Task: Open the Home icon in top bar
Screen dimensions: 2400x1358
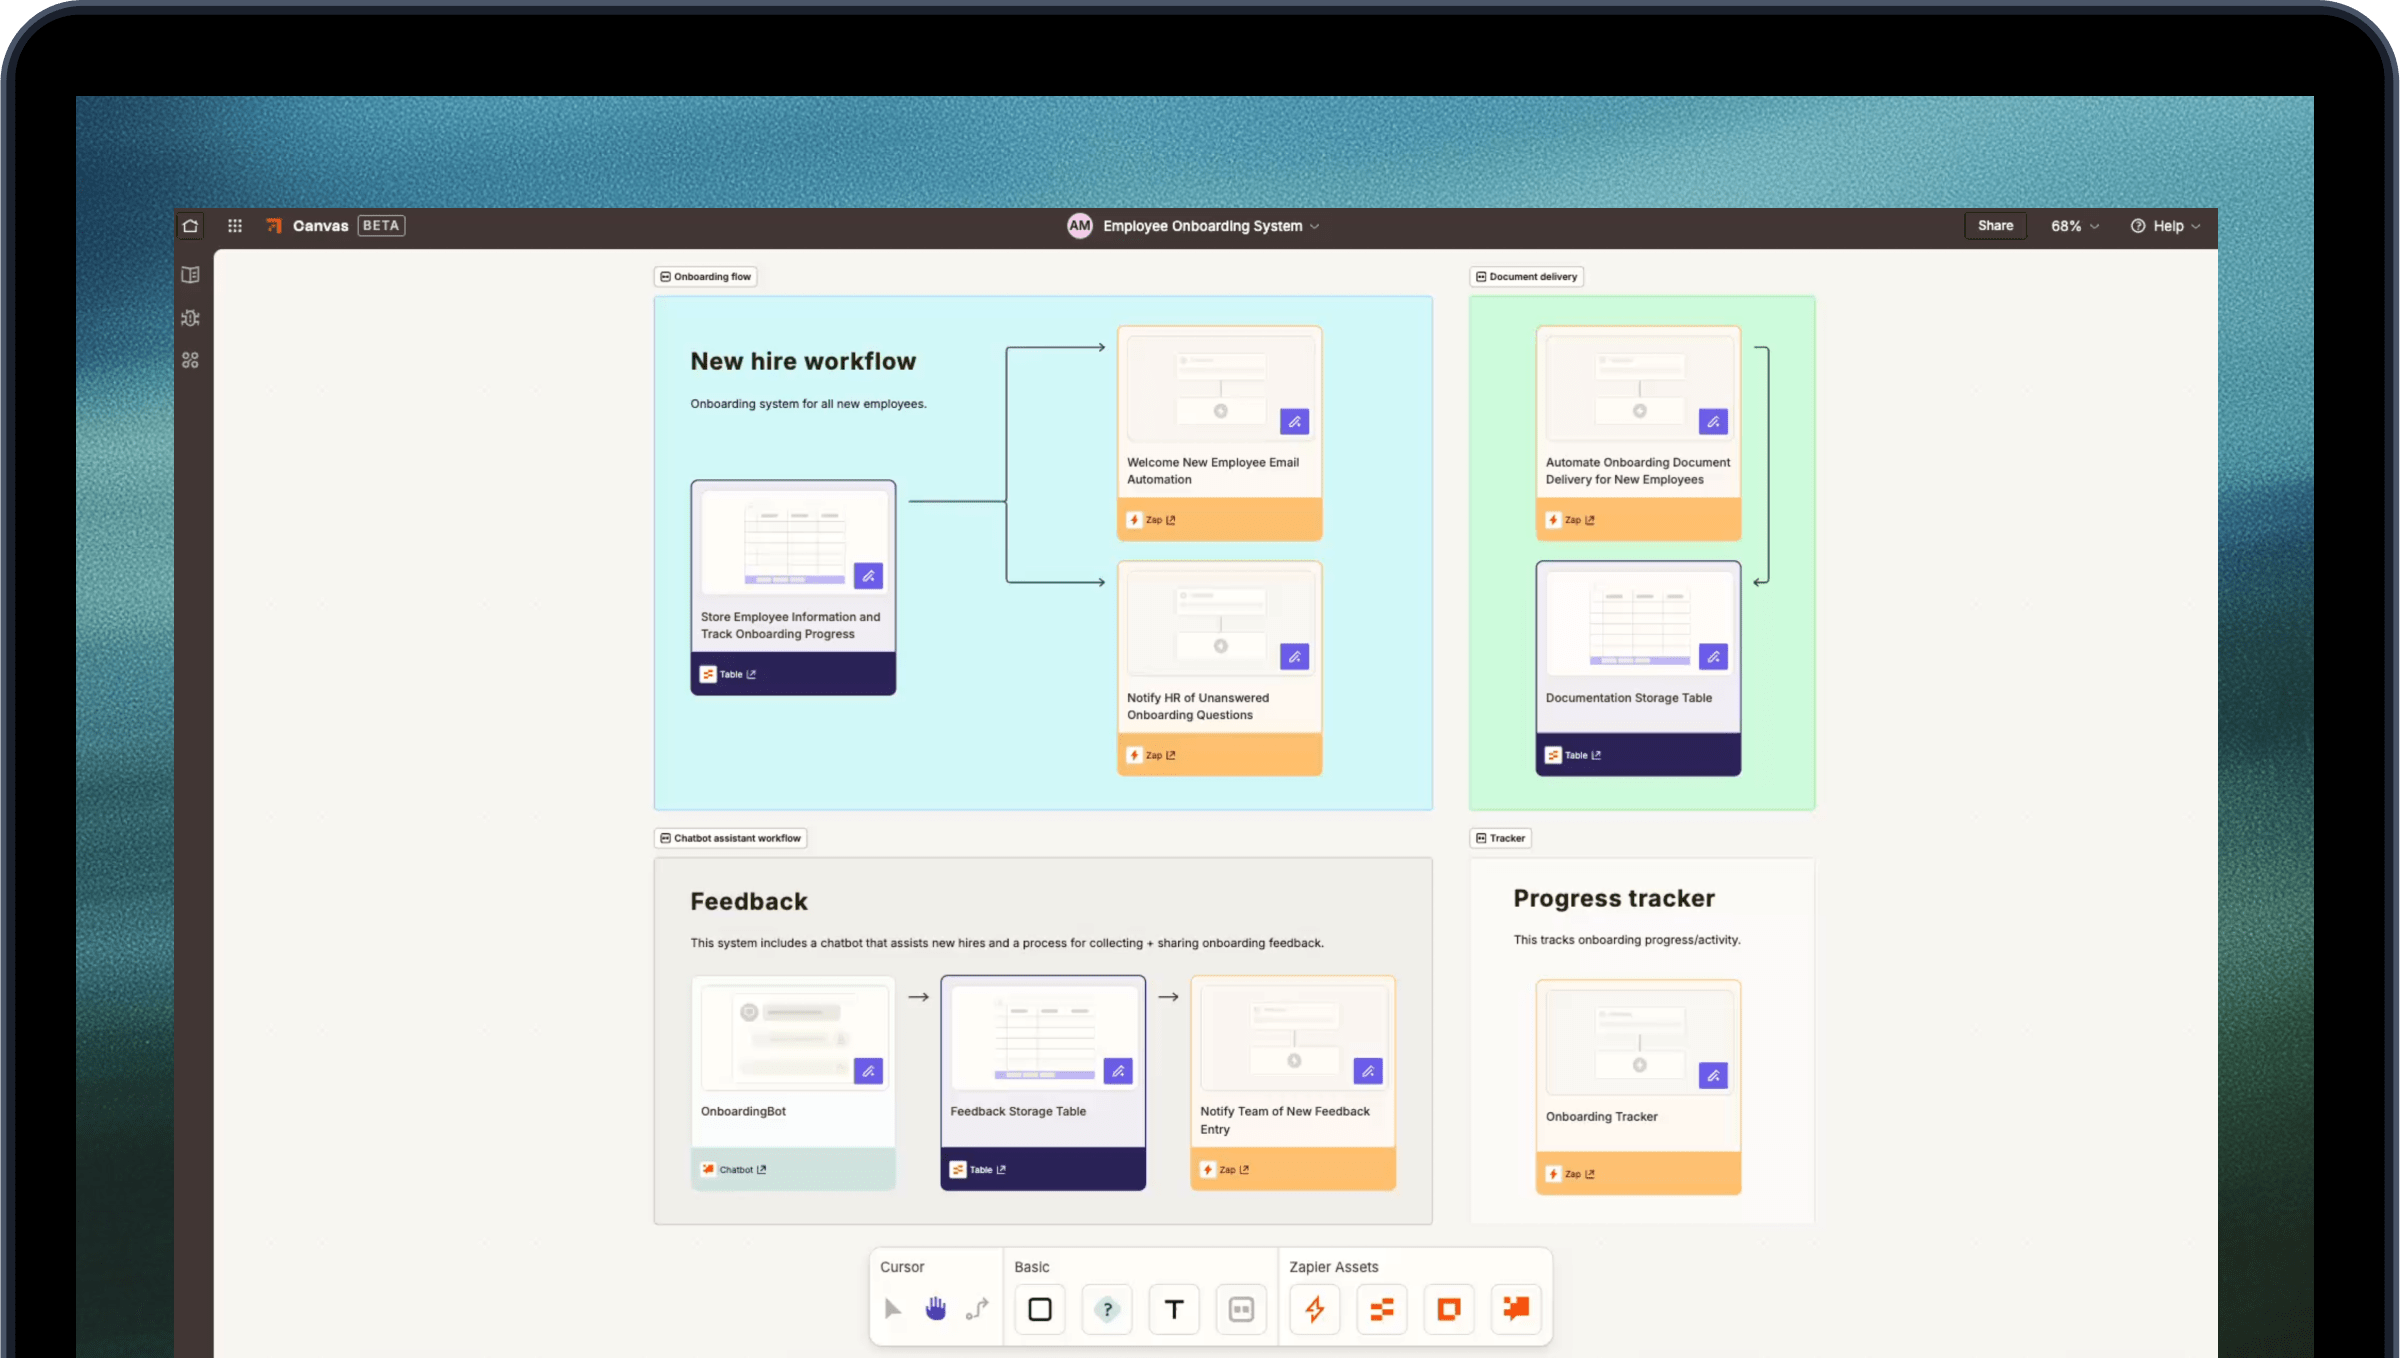Action: pos(190,225)
